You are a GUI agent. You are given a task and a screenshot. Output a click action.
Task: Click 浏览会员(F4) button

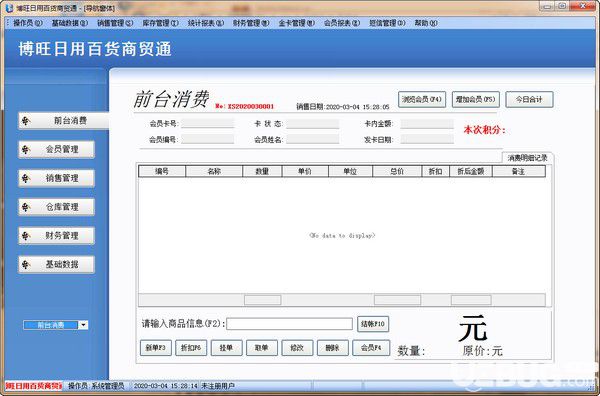(422, 99)
